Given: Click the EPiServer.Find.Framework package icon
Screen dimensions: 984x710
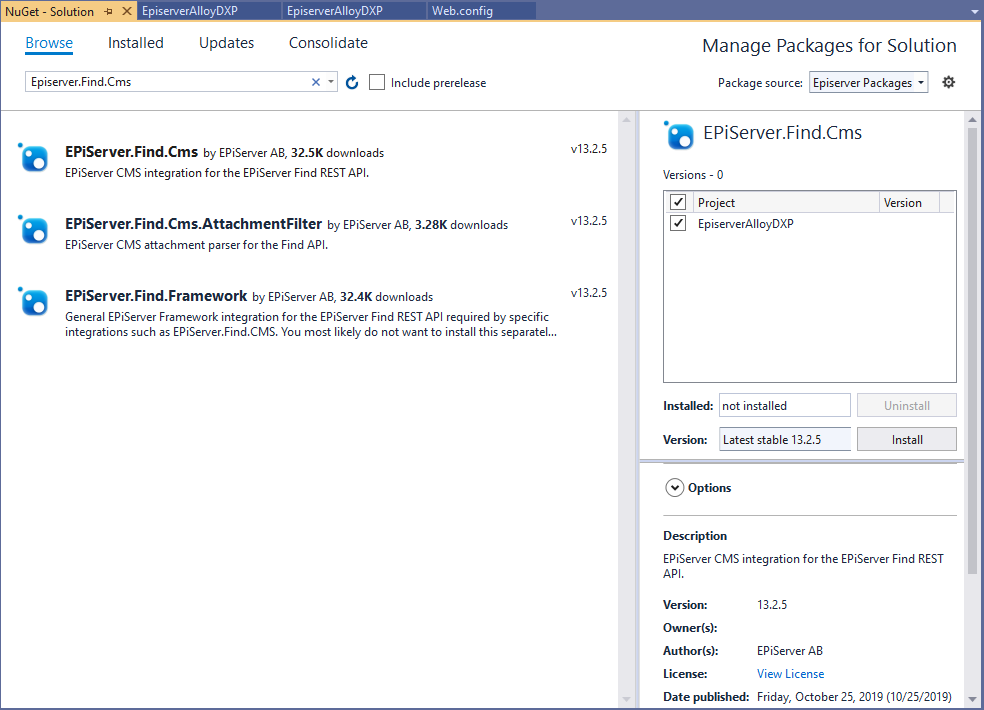Looking at the screenshot, I should pos(34,301).
